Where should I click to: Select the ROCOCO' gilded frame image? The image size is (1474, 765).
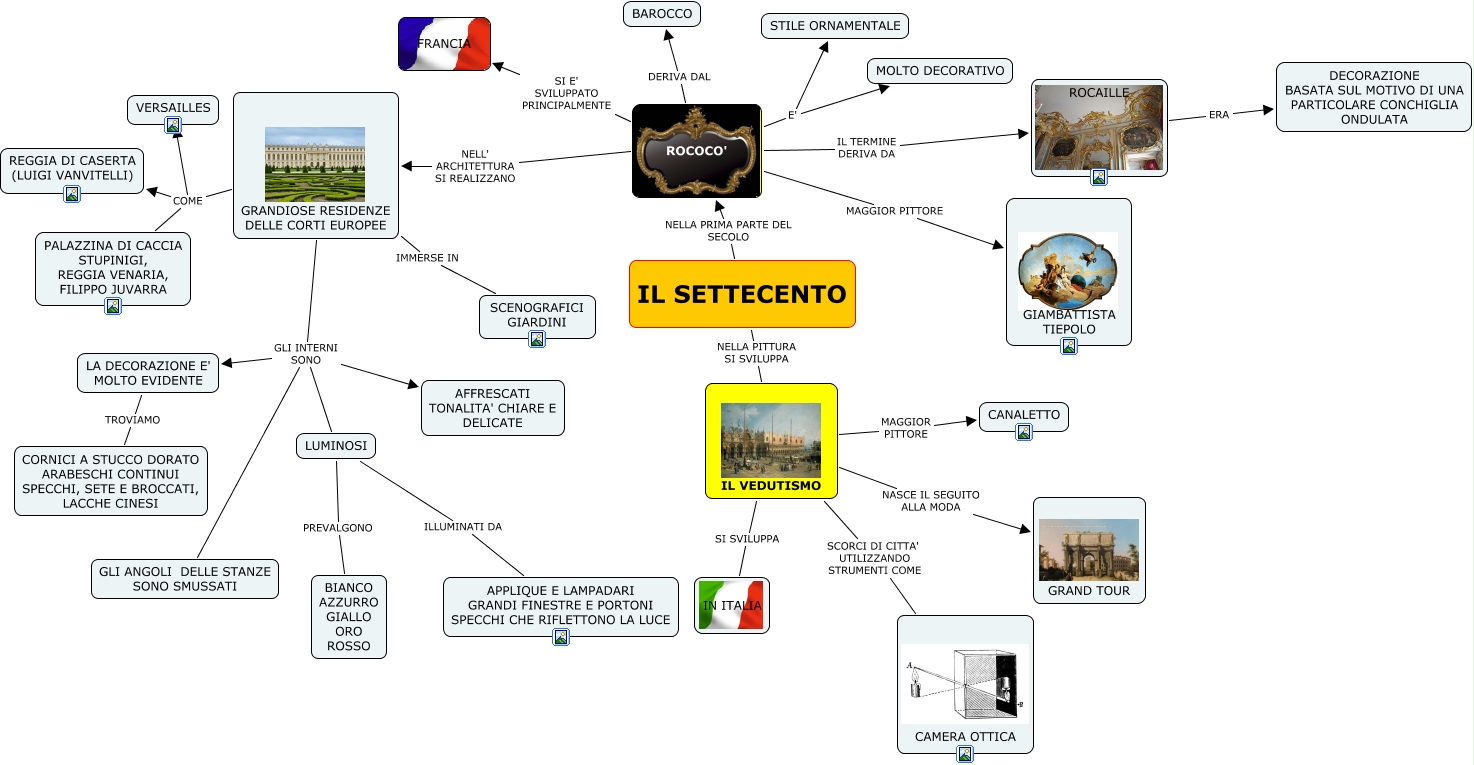[x=697, y=151]
